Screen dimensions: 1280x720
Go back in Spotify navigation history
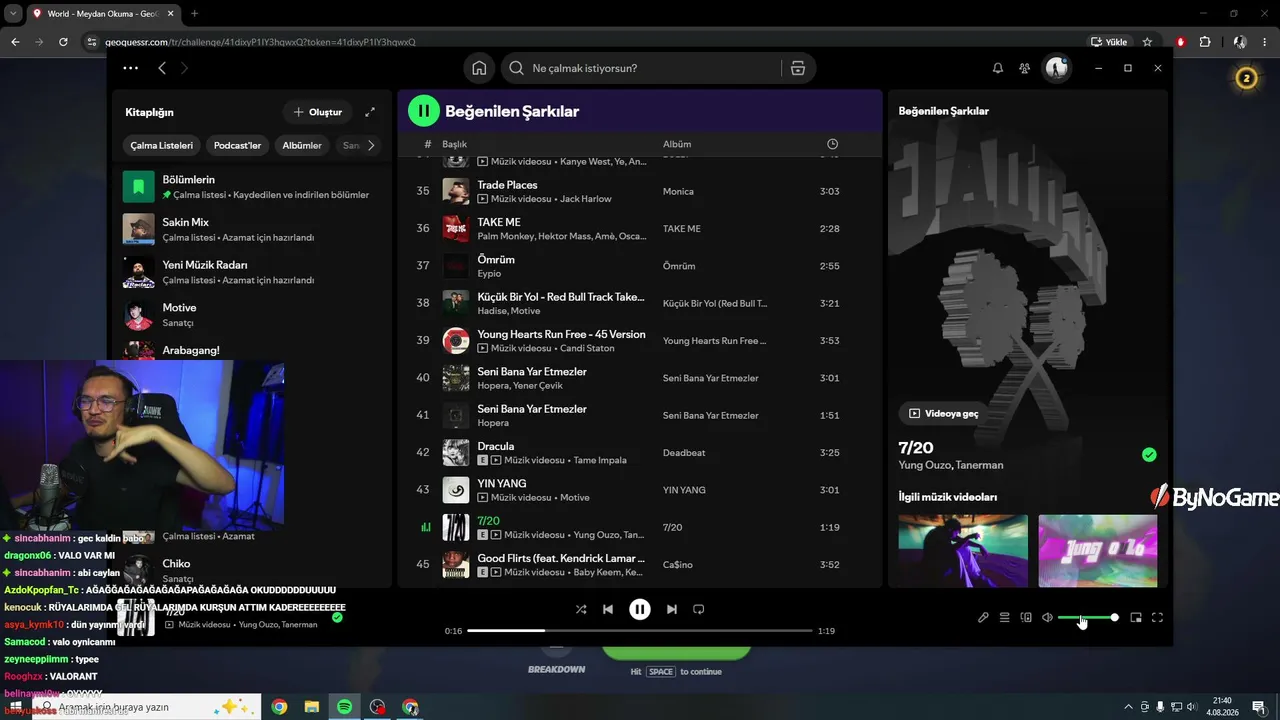[162, 68]
